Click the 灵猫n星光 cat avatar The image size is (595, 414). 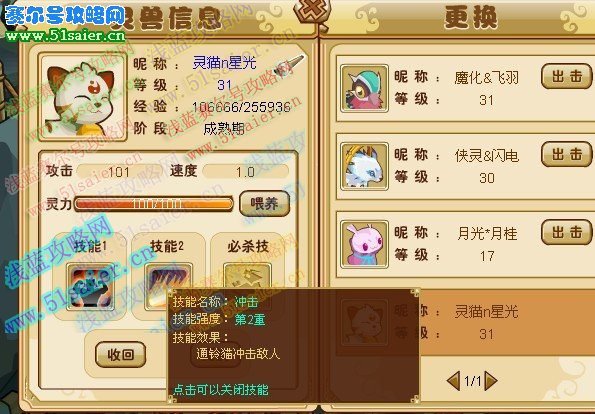pyautogui.click(x=83, y=97)
